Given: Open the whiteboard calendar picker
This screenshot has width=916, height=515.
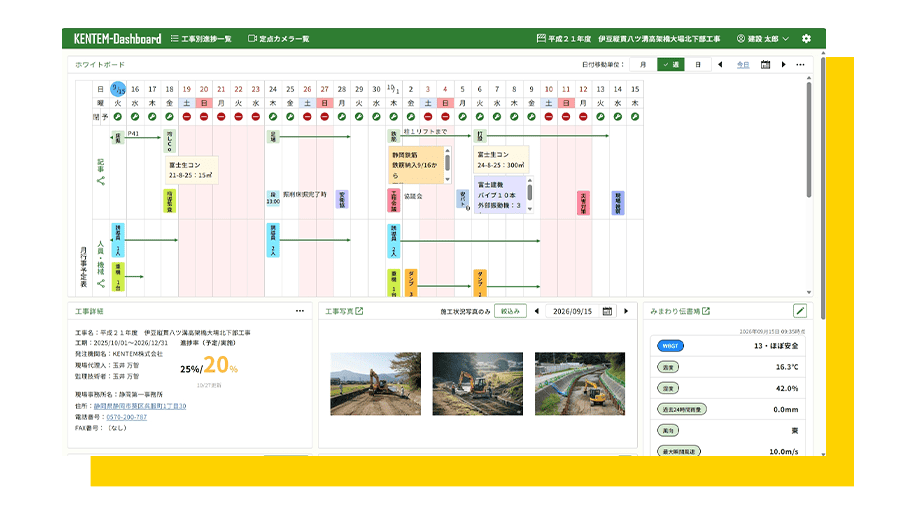Looking at the screenshot, I should [x=765, y=65].
